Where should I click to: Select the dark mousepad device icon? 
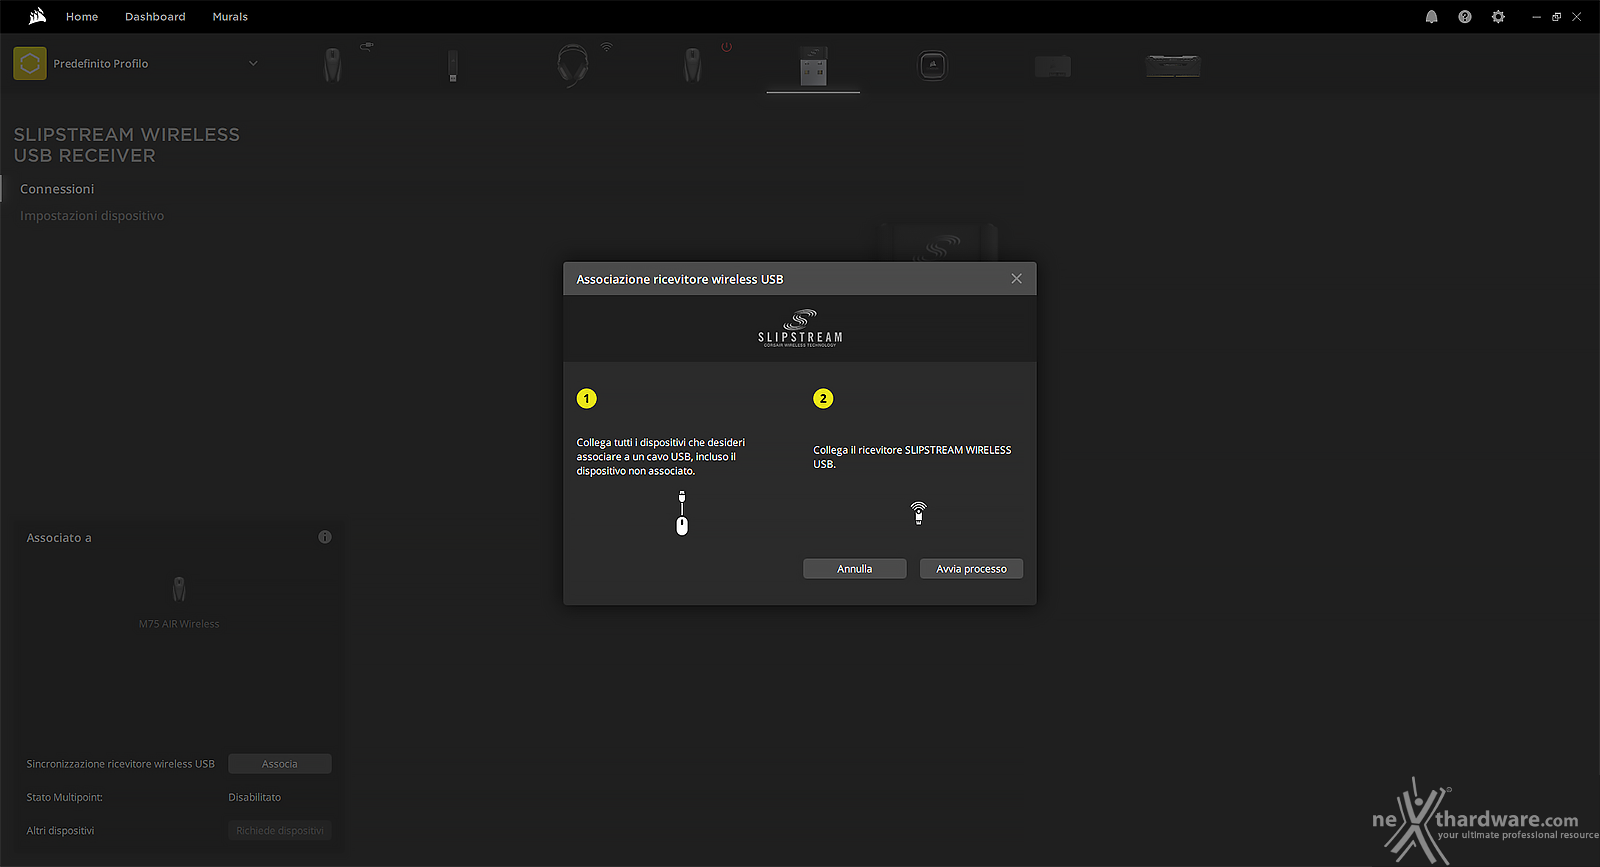1053,66
